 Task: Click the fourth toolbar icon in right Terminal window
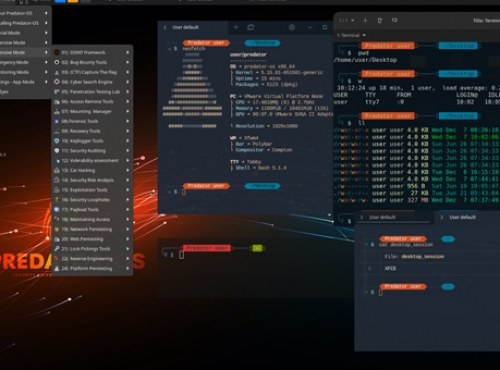(395, 21)
